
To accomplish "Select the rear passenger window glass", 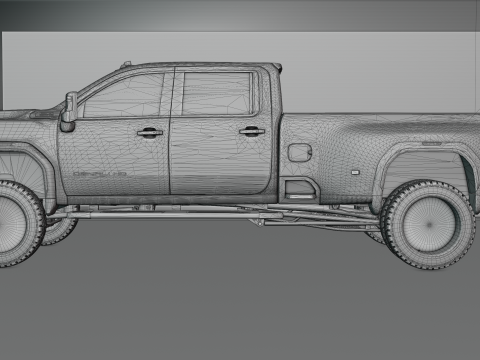I will [217, 94].
